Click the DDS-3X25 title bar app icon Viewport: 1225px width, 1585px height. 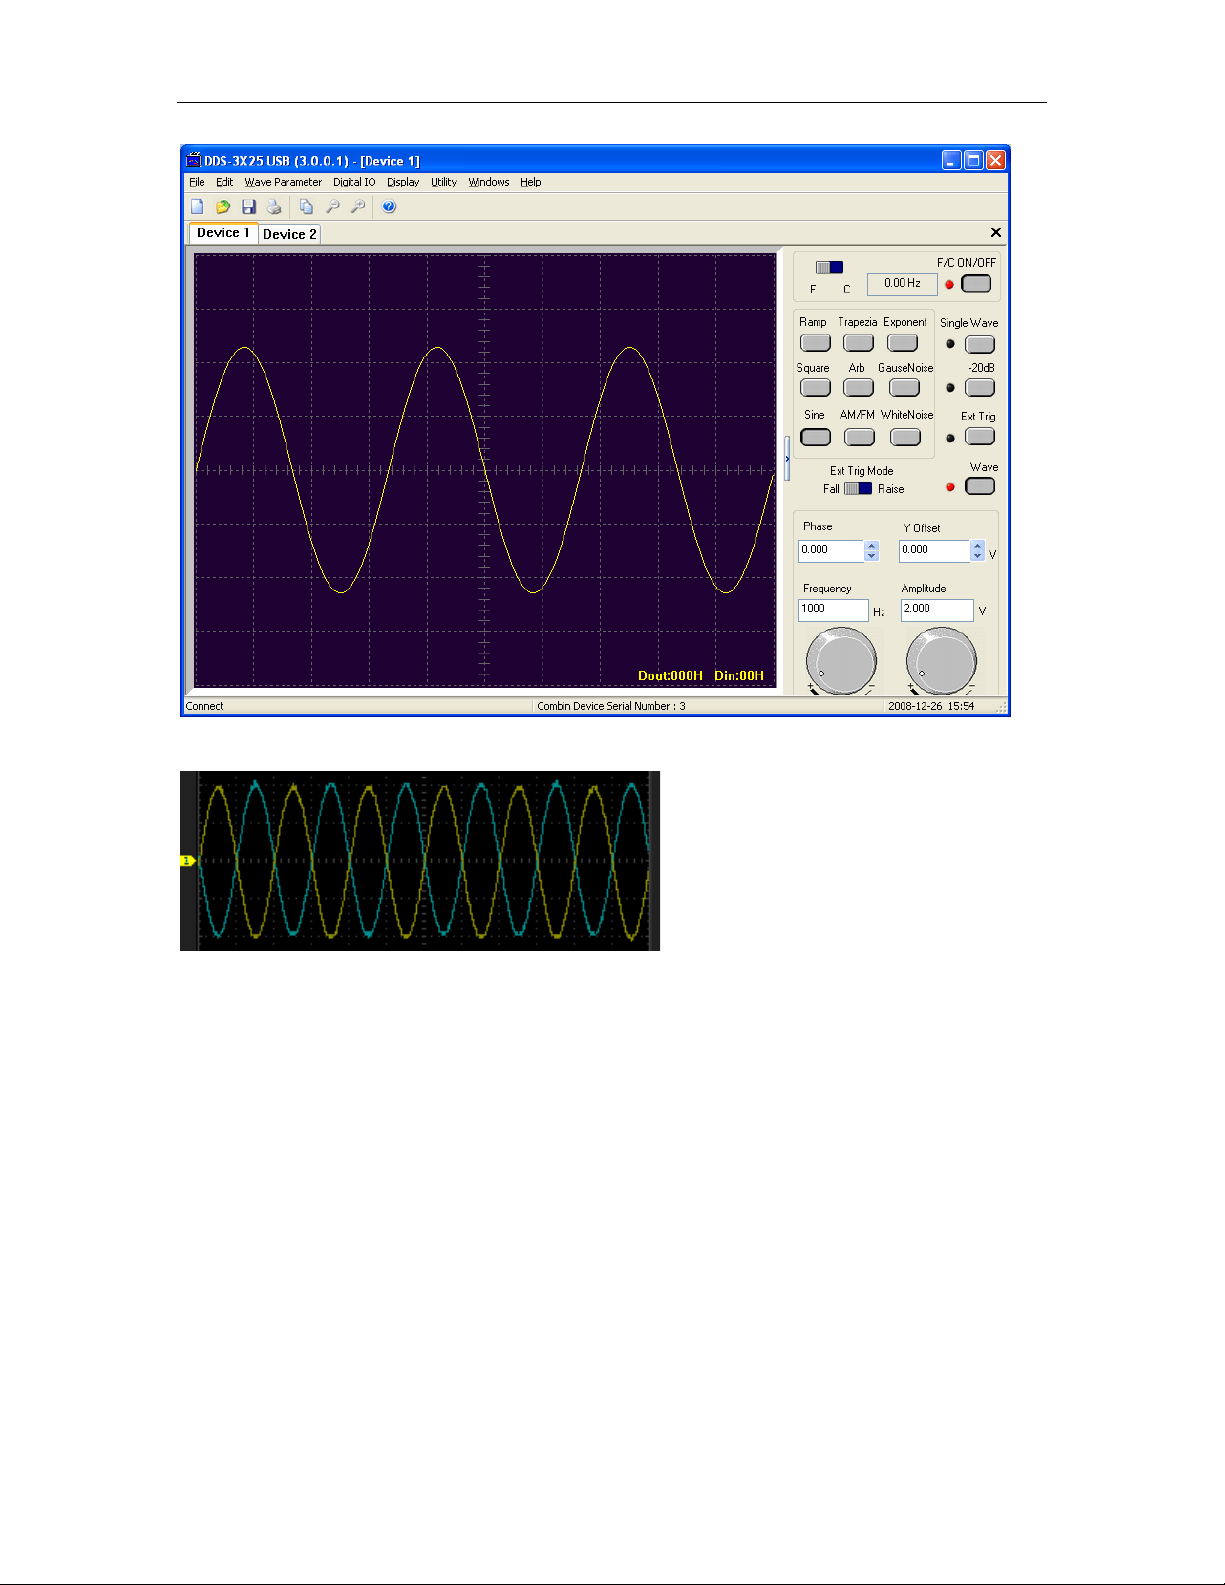(194, 160)
